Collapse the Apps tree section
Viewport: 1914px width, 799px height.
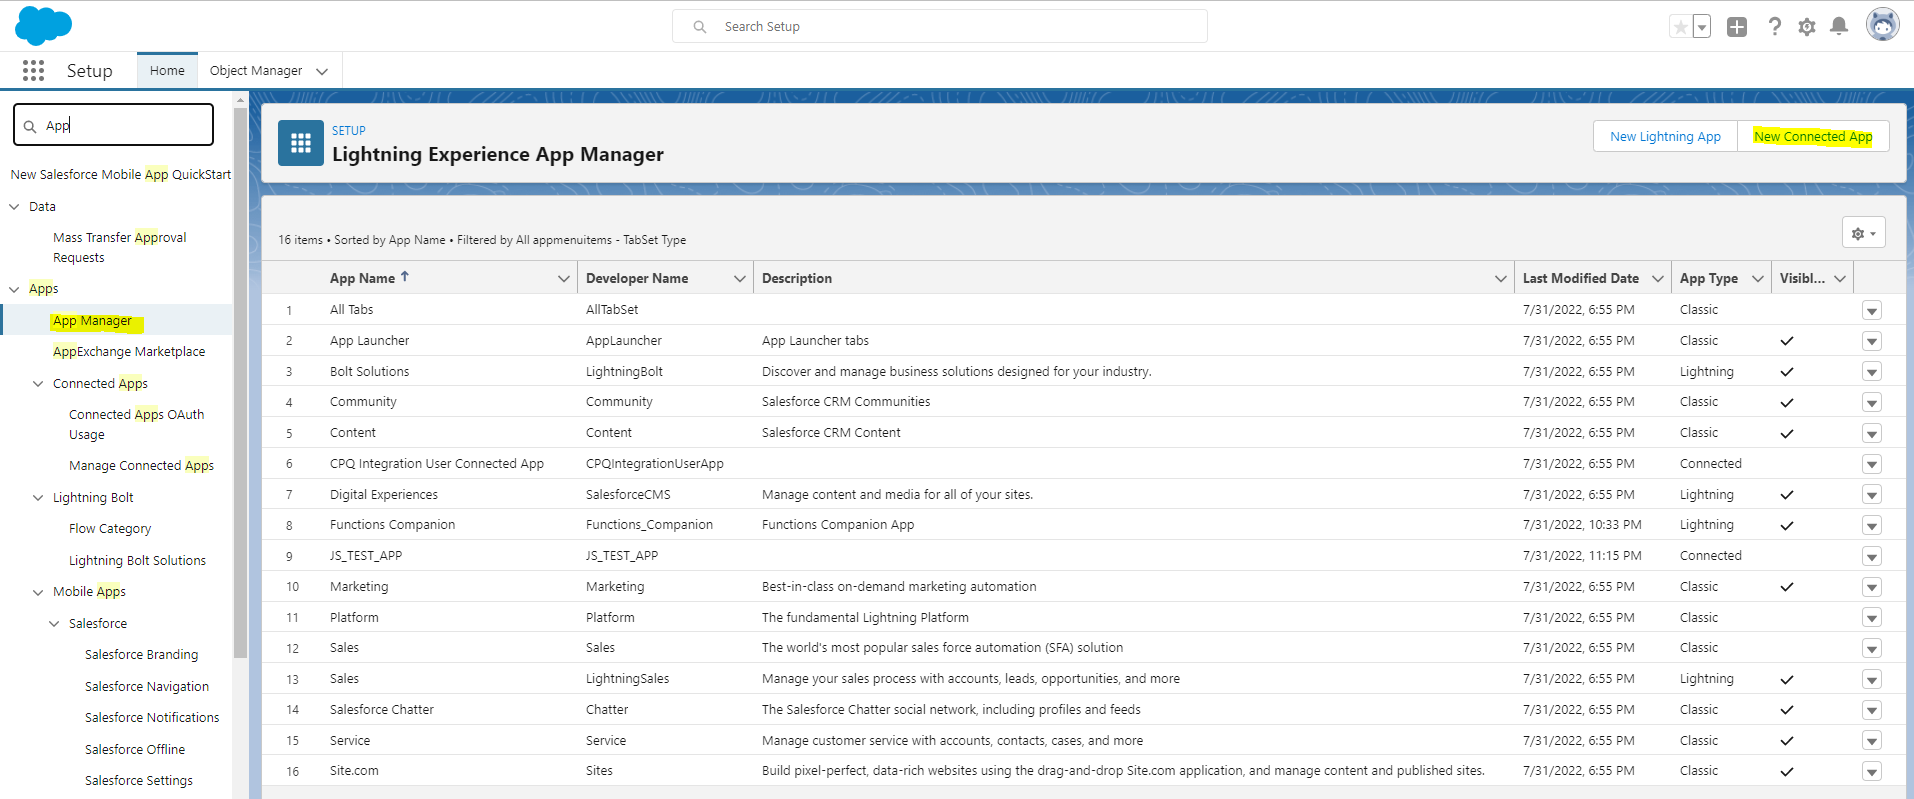(x=14, y=289)
